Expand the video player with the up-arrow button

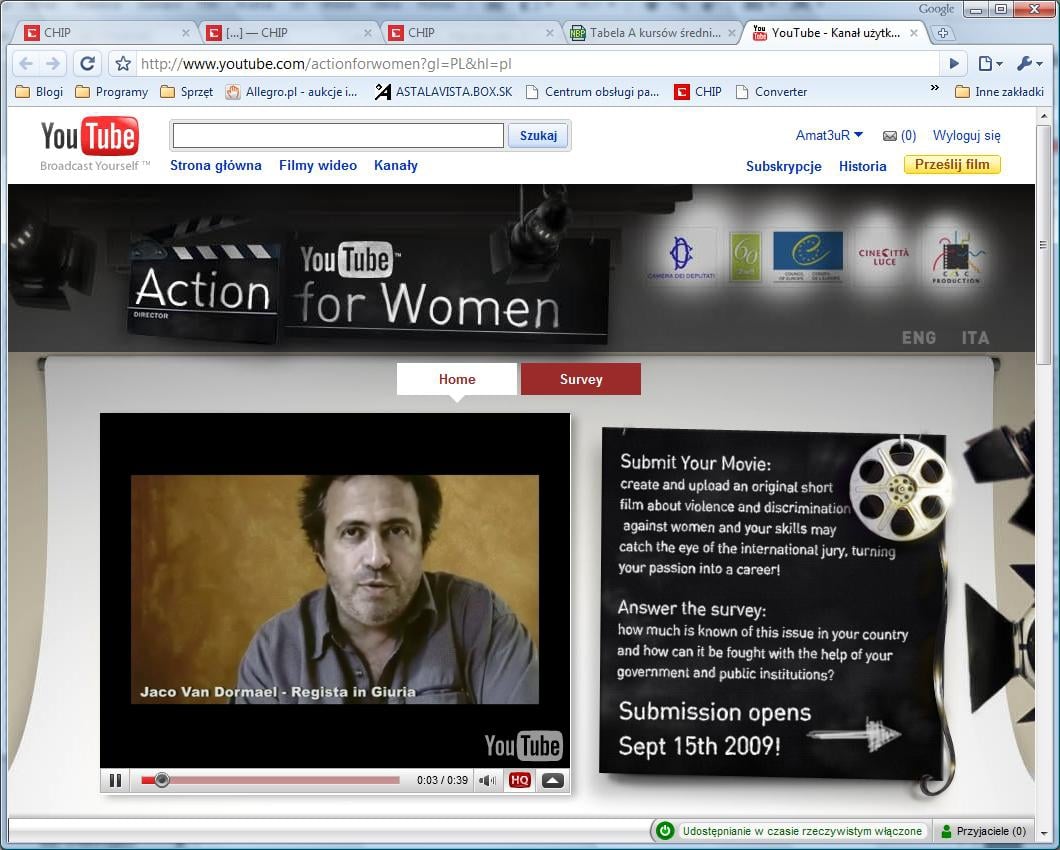tap(553, 780)
